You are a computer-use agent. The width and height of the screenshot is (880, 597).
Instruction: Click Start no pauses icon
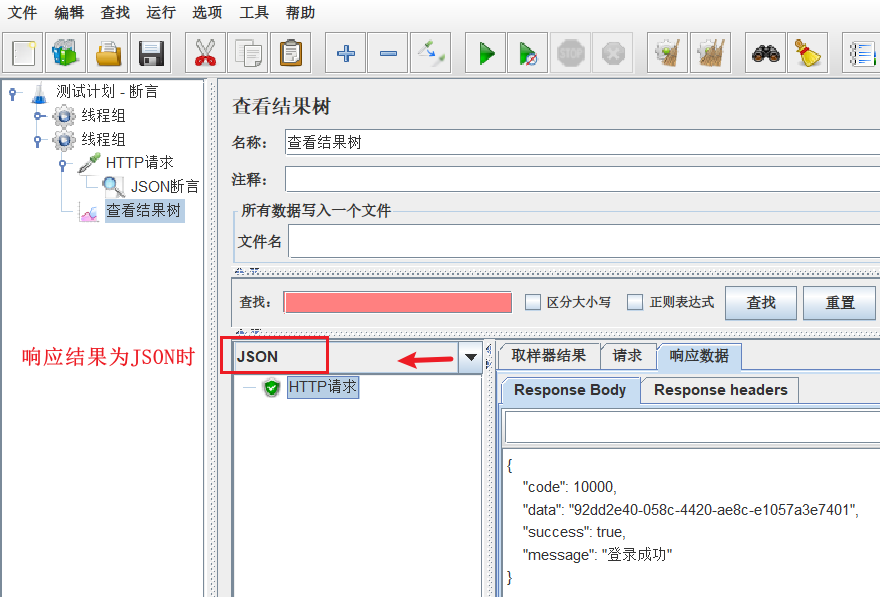click(528, 53)
